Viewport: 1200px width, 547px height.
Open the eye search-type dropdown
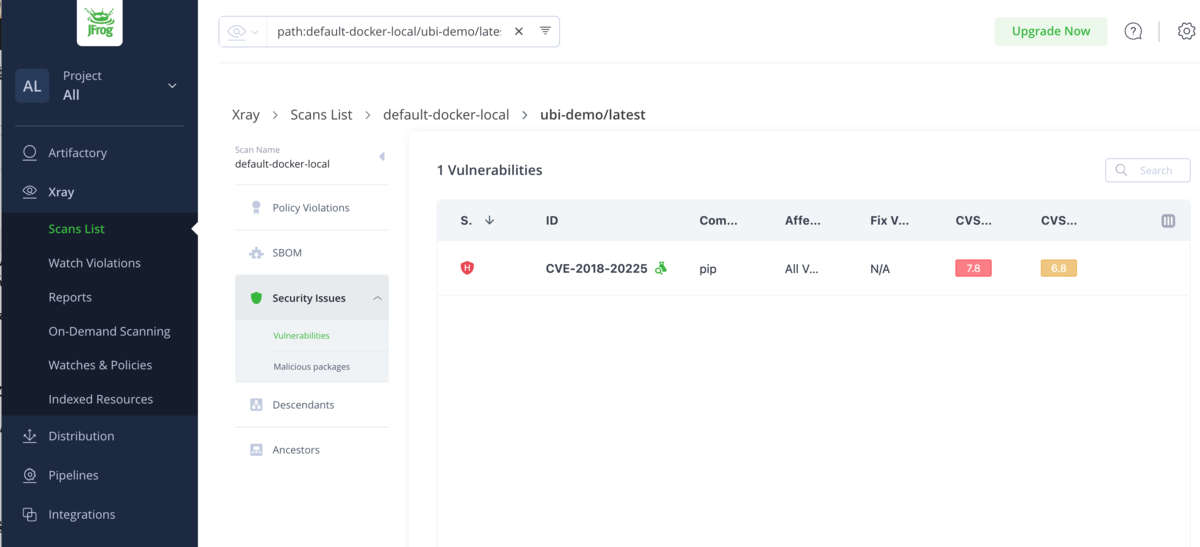click(x=243, y=32)
